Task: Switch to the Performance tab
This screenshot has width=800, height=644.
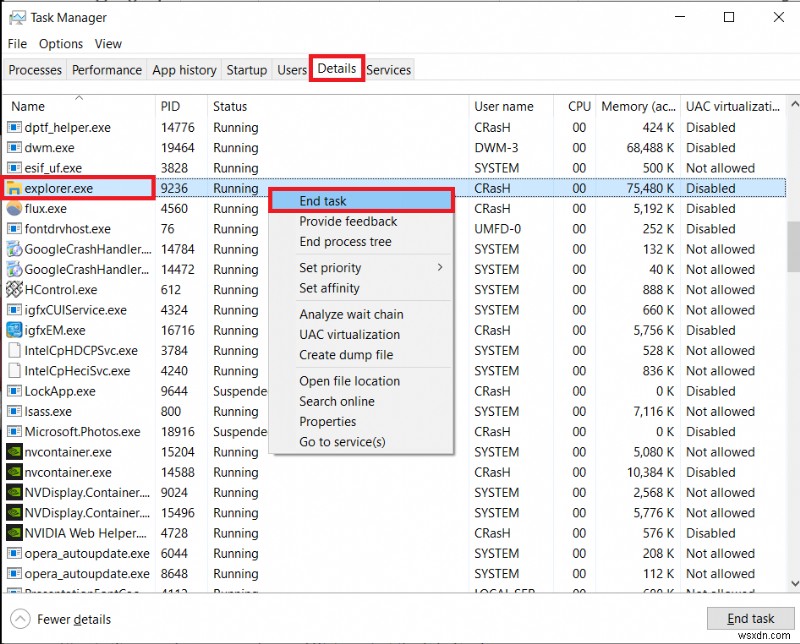Action: coord(106,69)
